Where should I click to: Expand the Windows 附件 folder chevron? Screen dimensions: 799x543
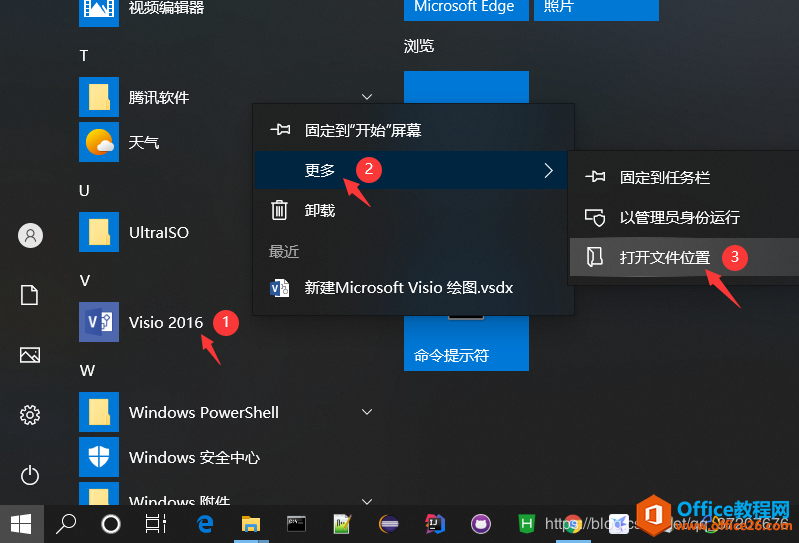click(367, 501)
